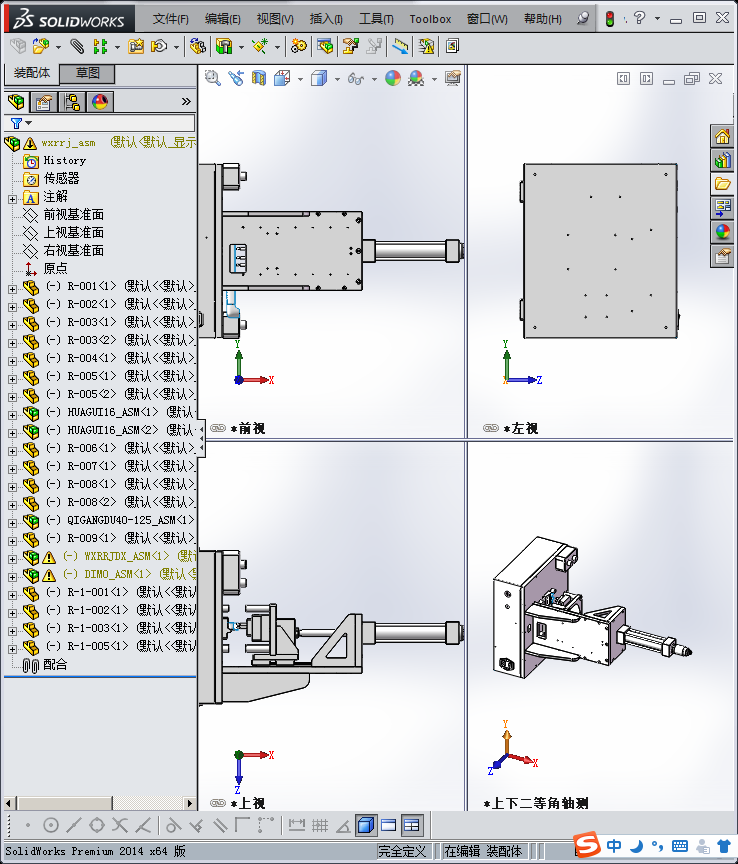Image resolution: width=738 pixels, height=864 pixels.
Task: Expand the R-1-005<1> component node
Action: 13,649
